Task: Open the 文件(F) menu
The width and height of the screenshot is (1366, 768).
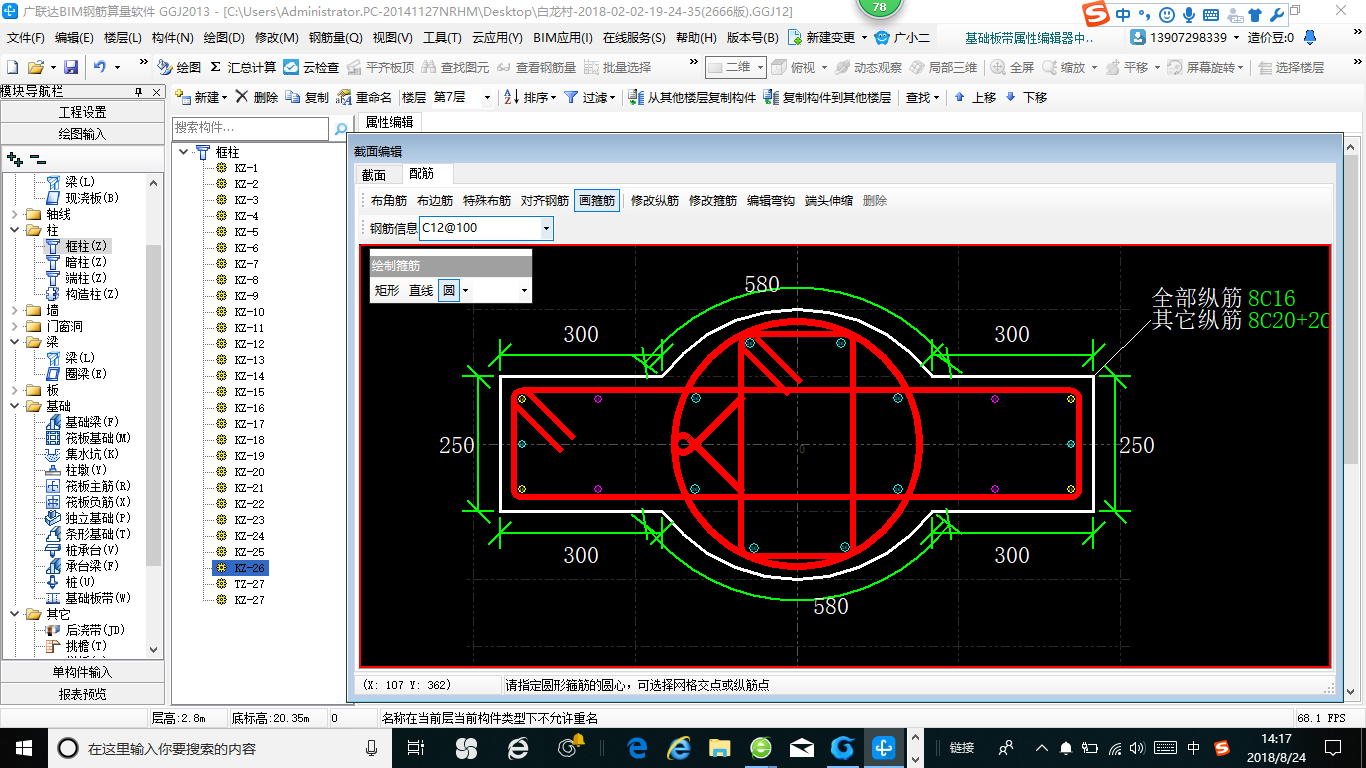Action: (x=25, y=38)
